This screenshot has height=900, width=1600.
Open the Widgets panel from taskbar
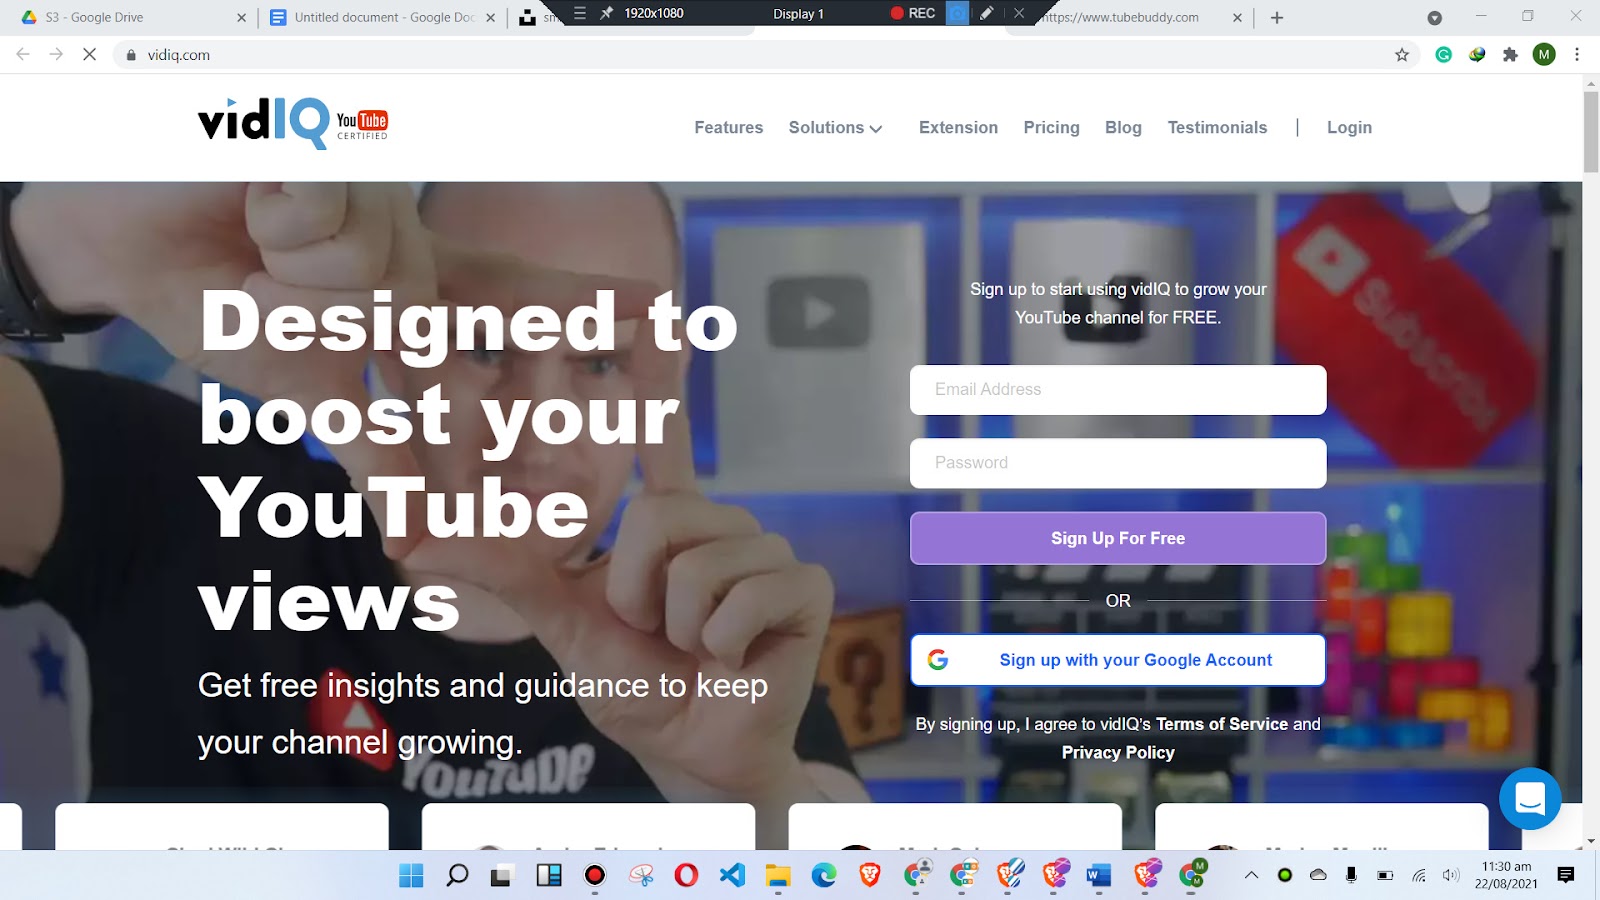coord(549,876)
